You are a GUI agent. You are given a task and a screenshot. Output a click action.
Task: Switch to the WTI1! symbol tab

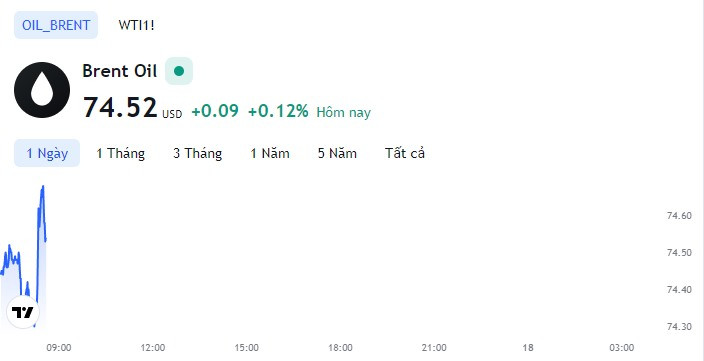(x=136, y=25)
